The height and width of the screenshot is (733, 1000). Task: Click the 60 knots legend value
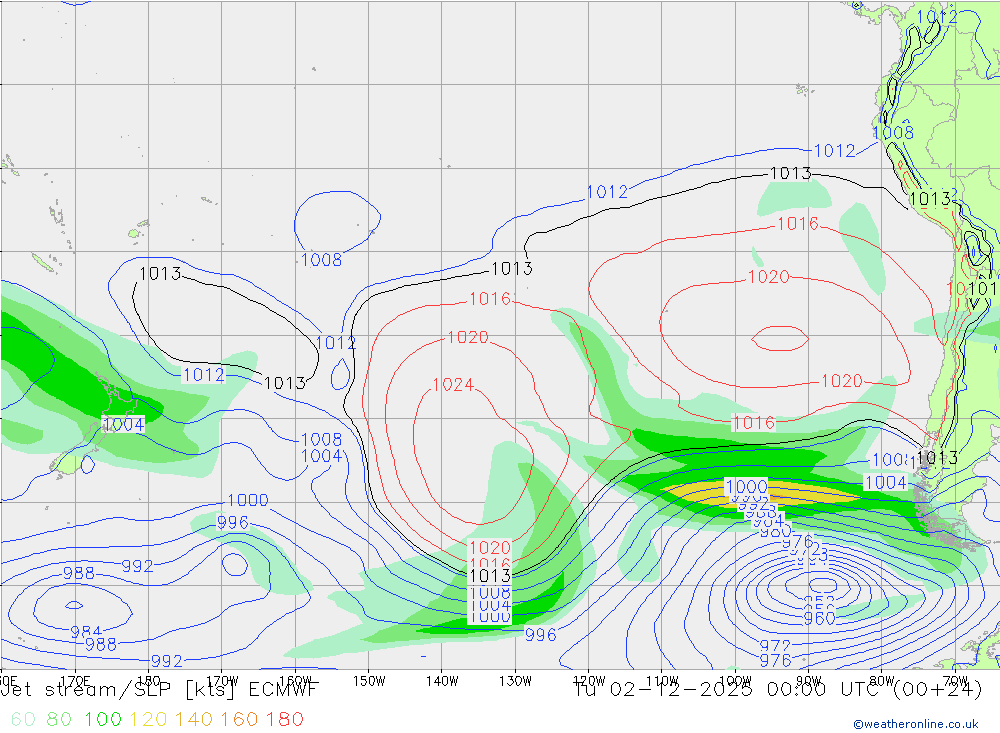(x=23, y=720)
